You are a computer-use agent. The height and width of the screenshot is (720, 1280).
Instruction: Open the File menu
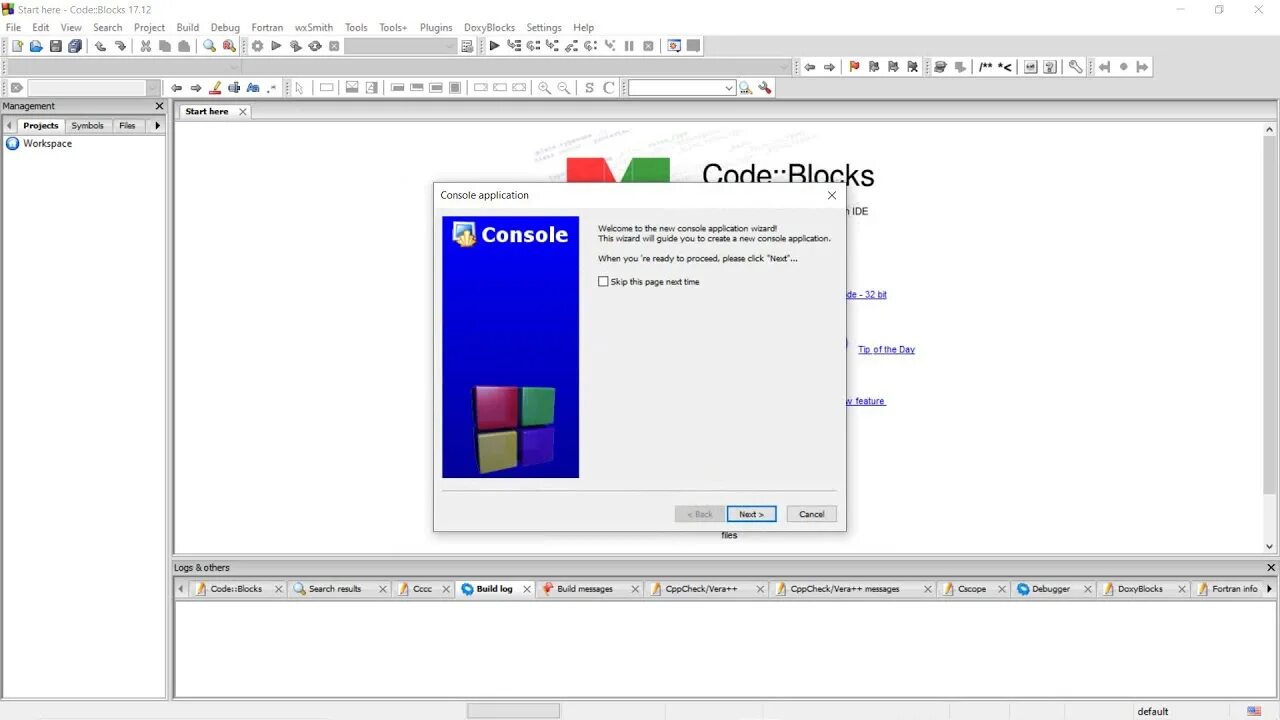[13, 27]
